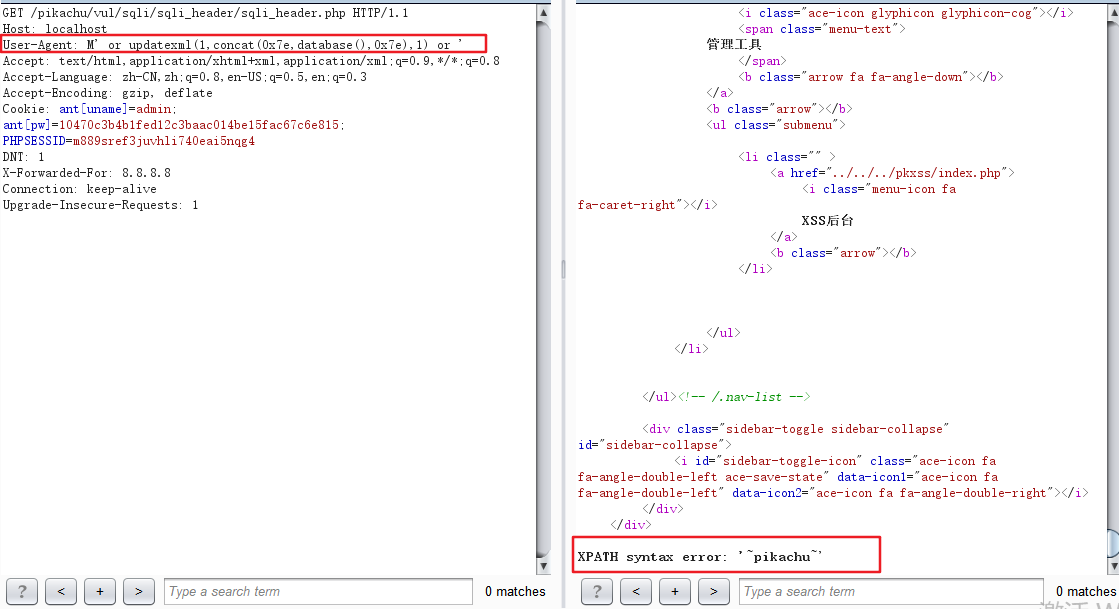Click the User-Agent updatexml payload line
Screen dimensions: 1119x609
click(x=233, y=45)
